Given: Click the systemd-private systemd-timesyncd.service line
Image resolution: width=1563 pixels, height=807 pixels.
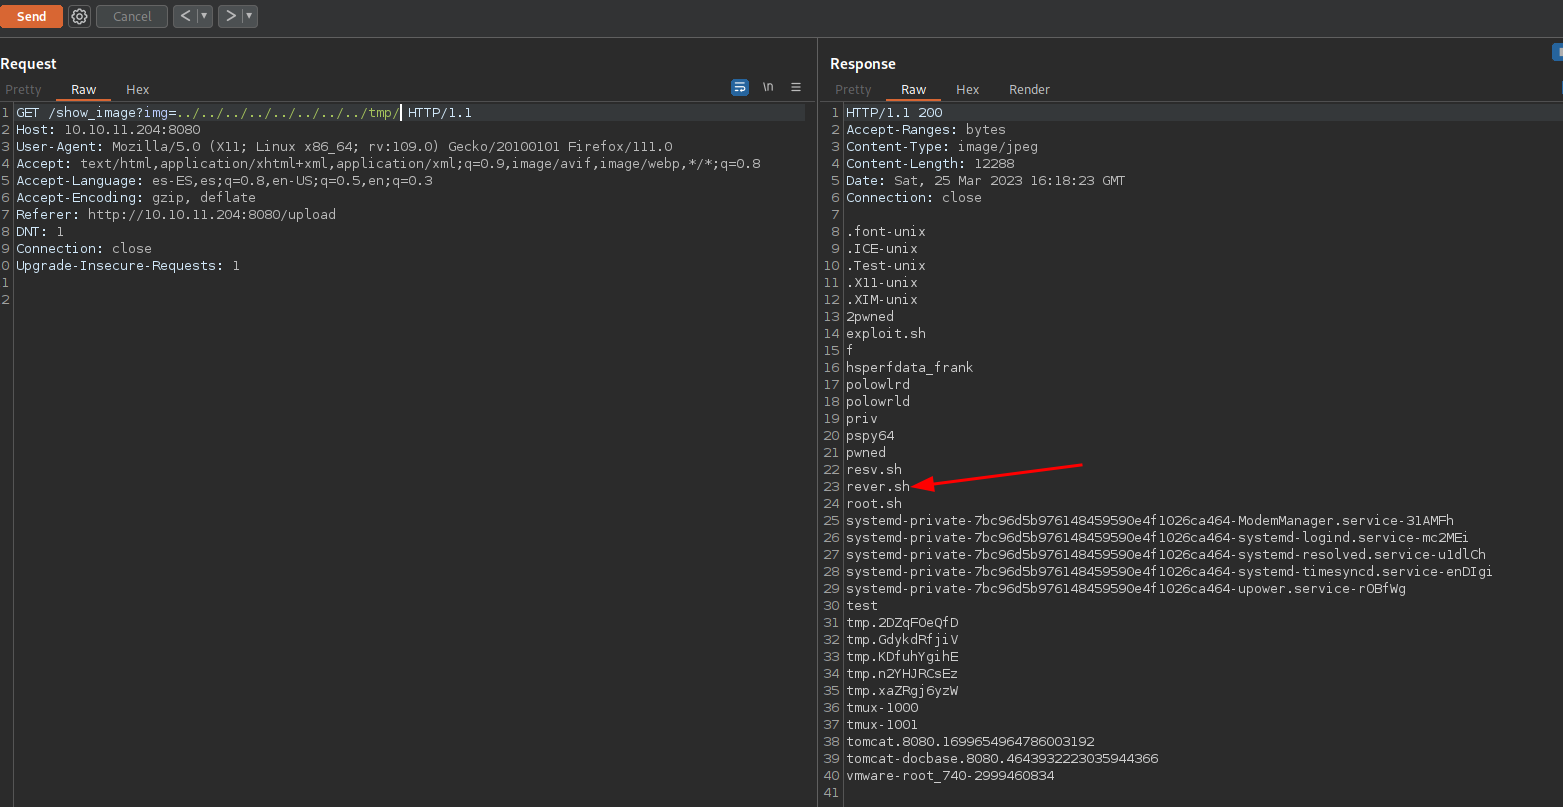Looking at the screenshot, I should [x=1170, y=572].
